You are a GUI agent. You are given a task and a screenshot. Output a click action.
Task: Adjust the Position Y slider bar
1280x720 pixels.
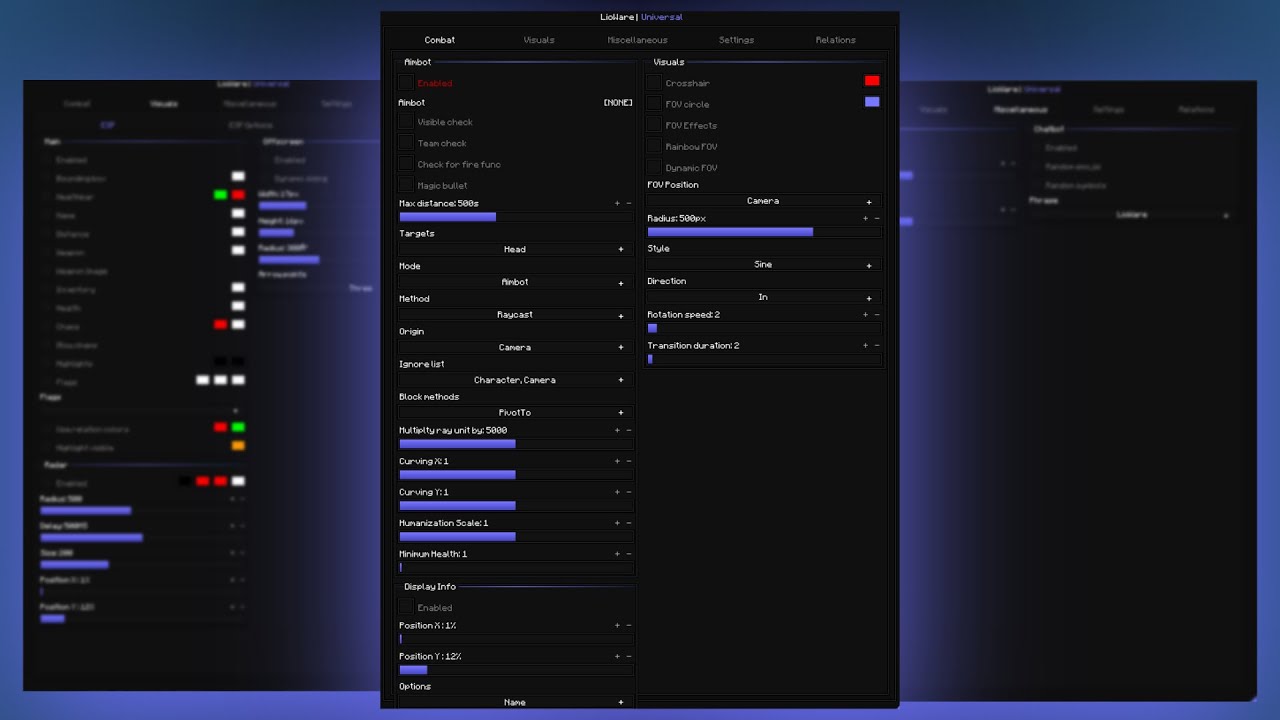tap(516, 670)
